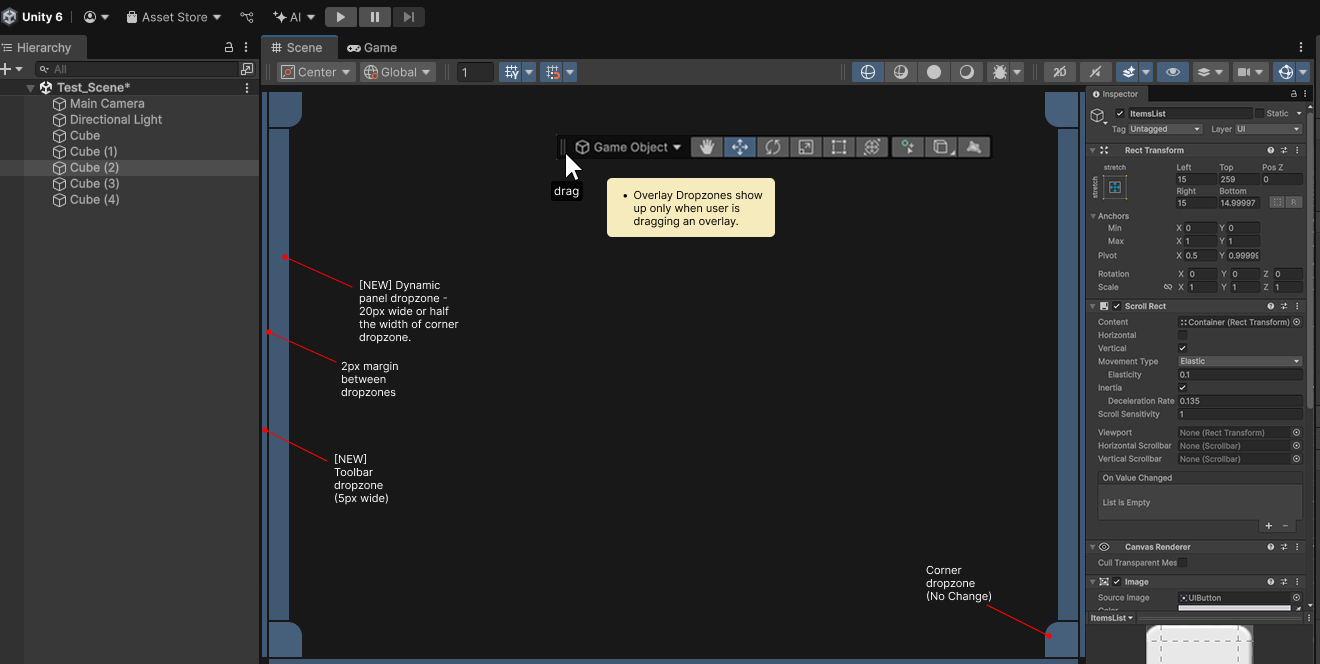Open Hierarchy panel three-dot options menu
Image resolution: width=1320 pixels, height=664 pixels.
[x=246, y=47]
